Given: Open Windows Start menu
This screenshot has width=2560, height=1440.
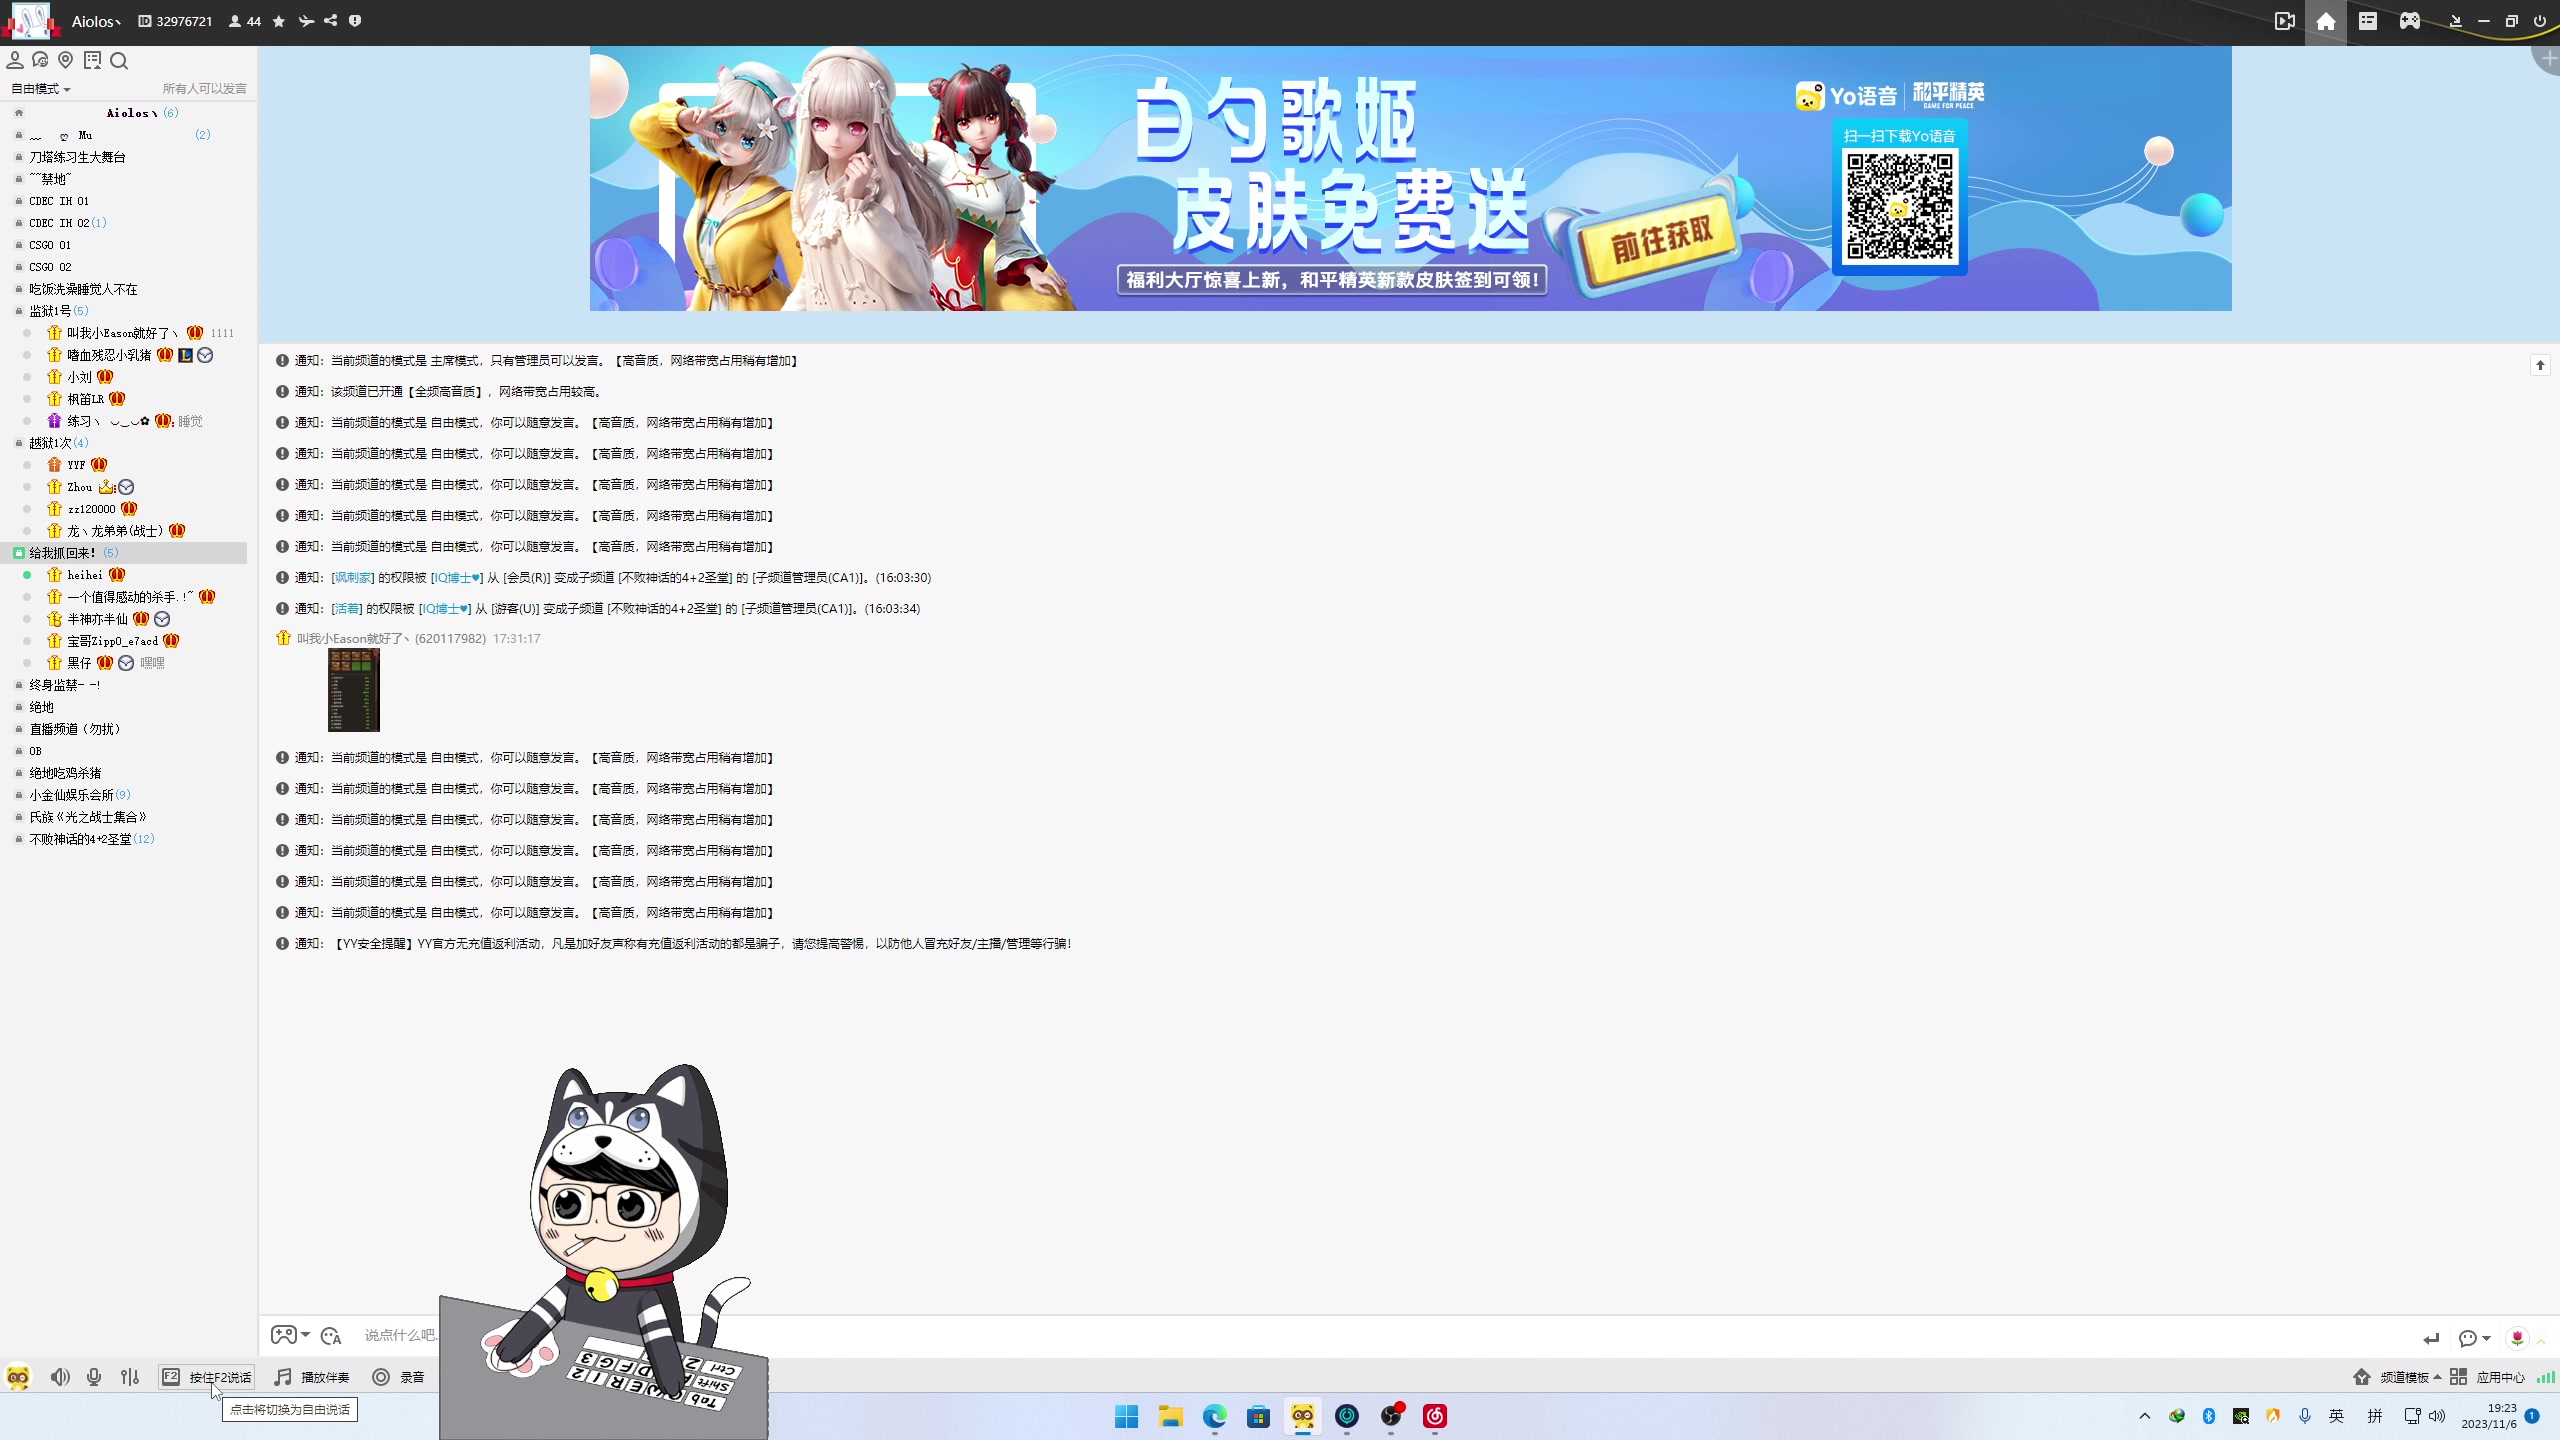Looking at the screenshot, I should click(1127, 1416).
